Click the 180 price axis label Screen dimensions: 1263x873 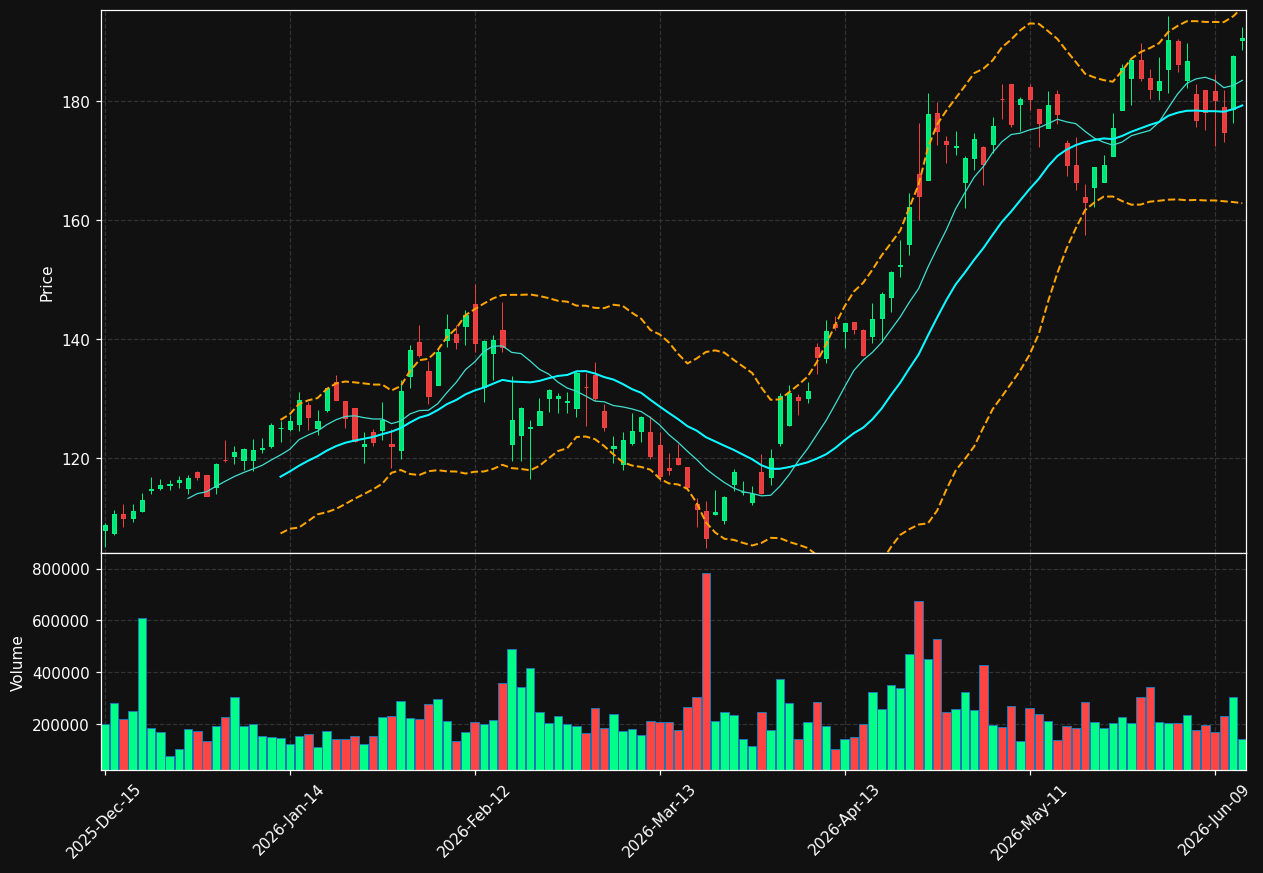click(78, 102)
